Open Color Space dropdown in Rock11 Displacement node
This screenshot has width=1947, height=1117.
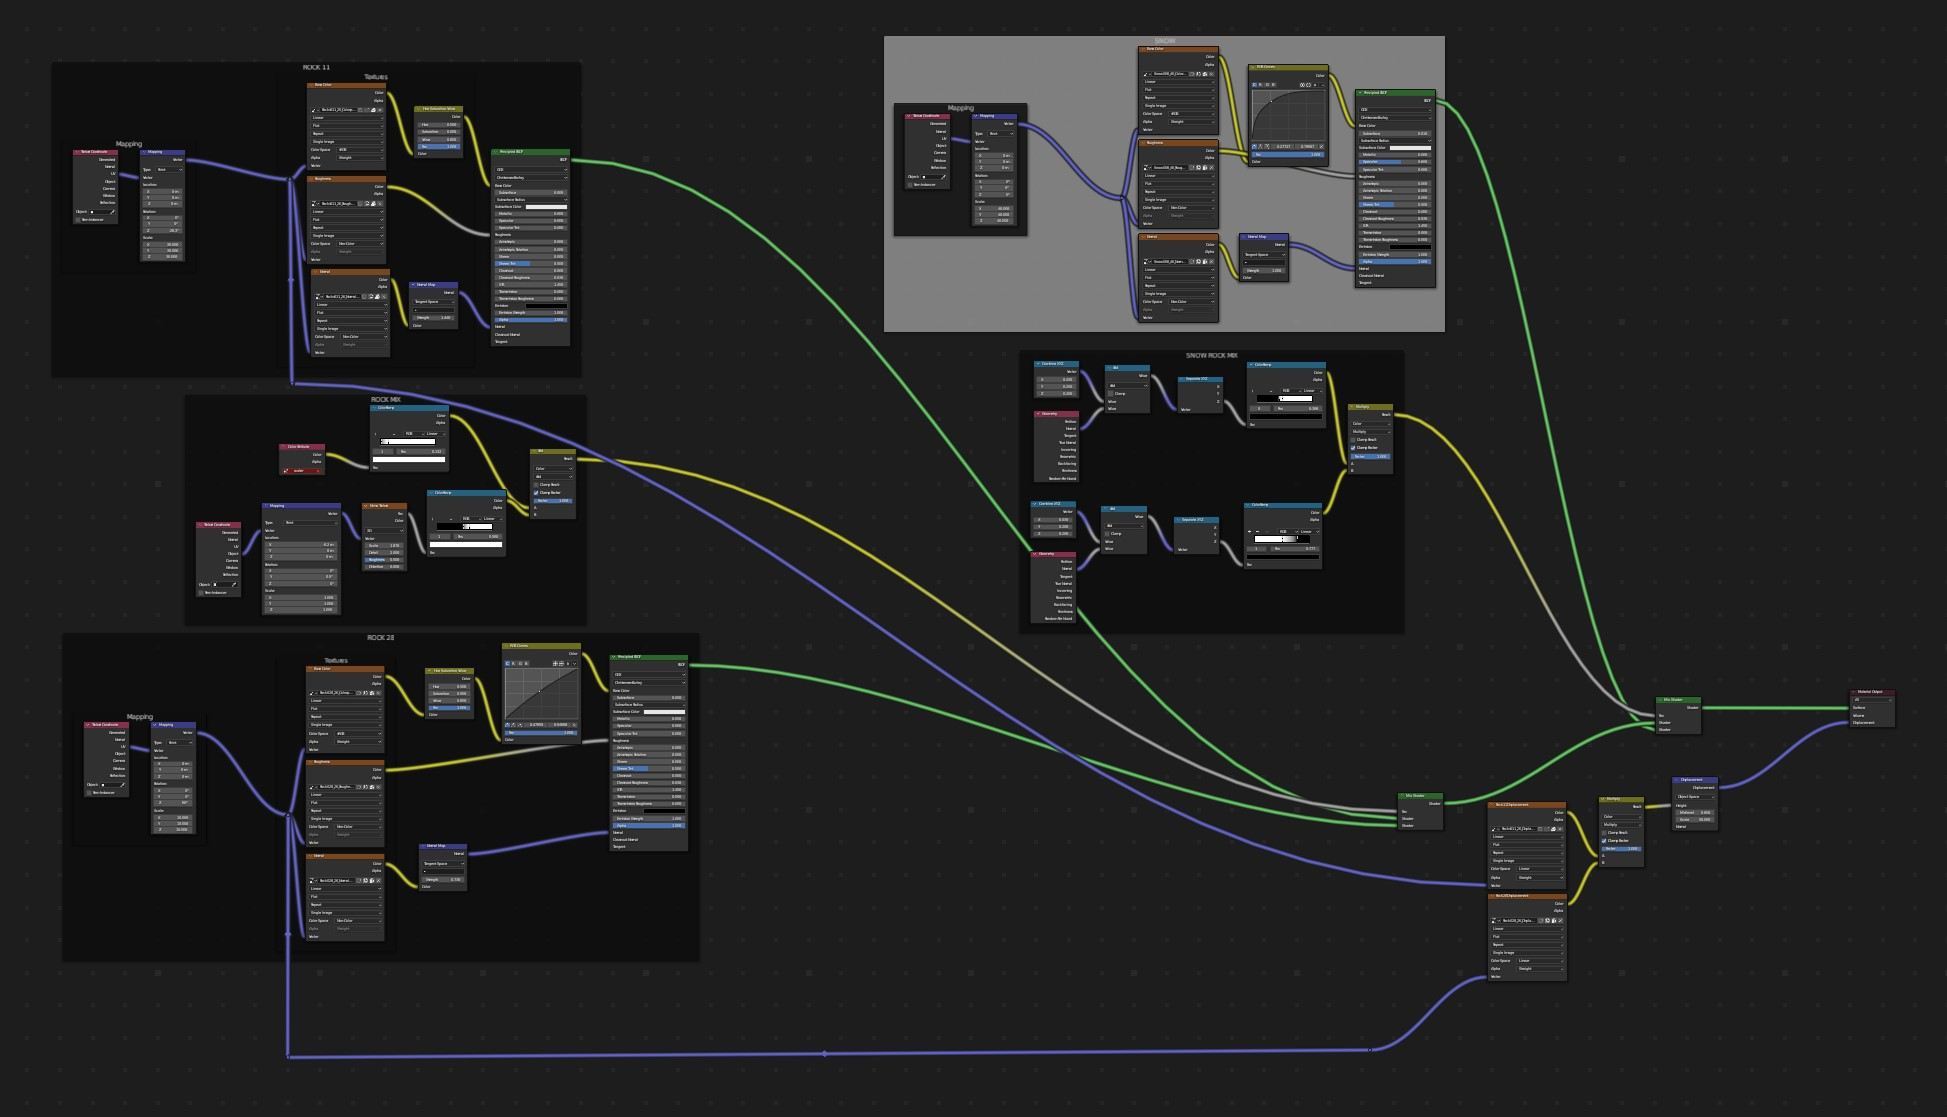click(1540, 869)
